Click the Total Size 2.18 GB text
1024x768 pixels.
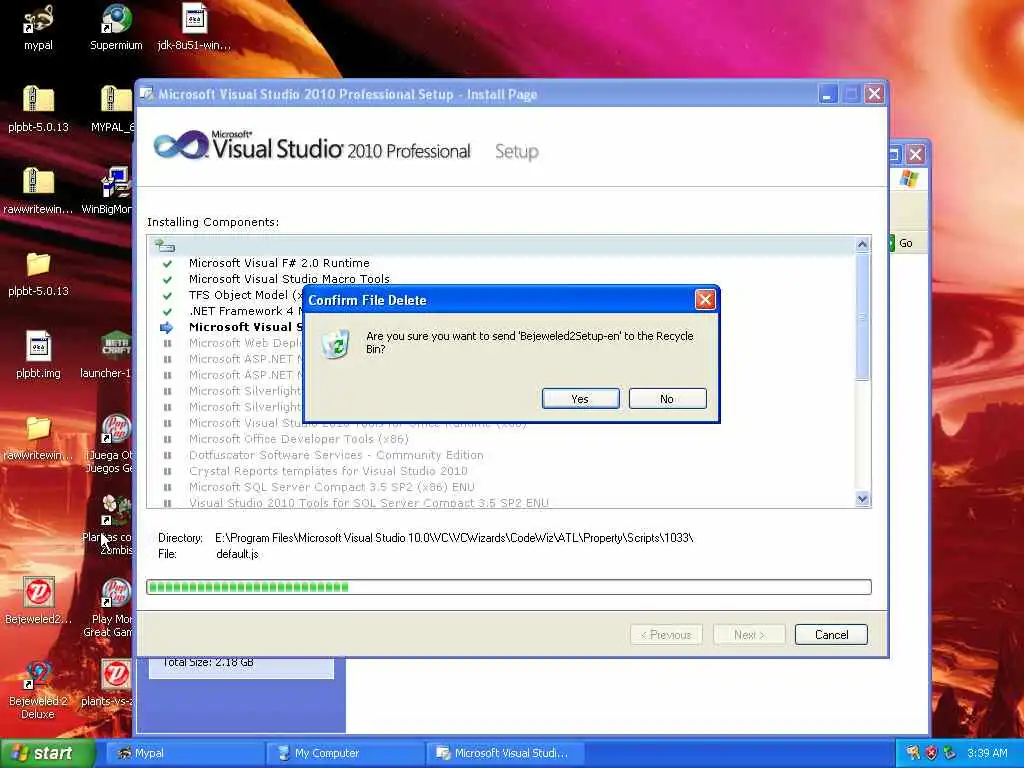point(207,662)
